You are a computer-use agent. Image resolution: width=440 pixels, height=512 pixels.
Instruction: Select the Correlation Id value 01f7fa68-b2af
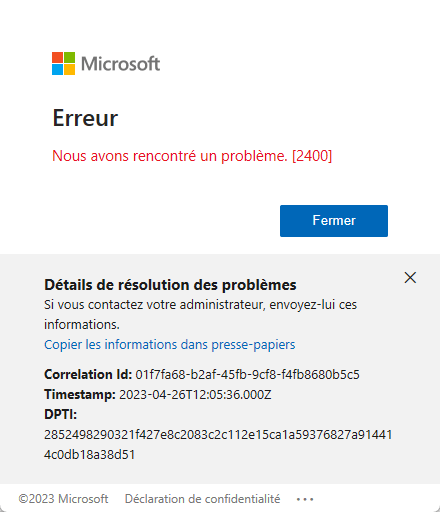coord(247,374)
